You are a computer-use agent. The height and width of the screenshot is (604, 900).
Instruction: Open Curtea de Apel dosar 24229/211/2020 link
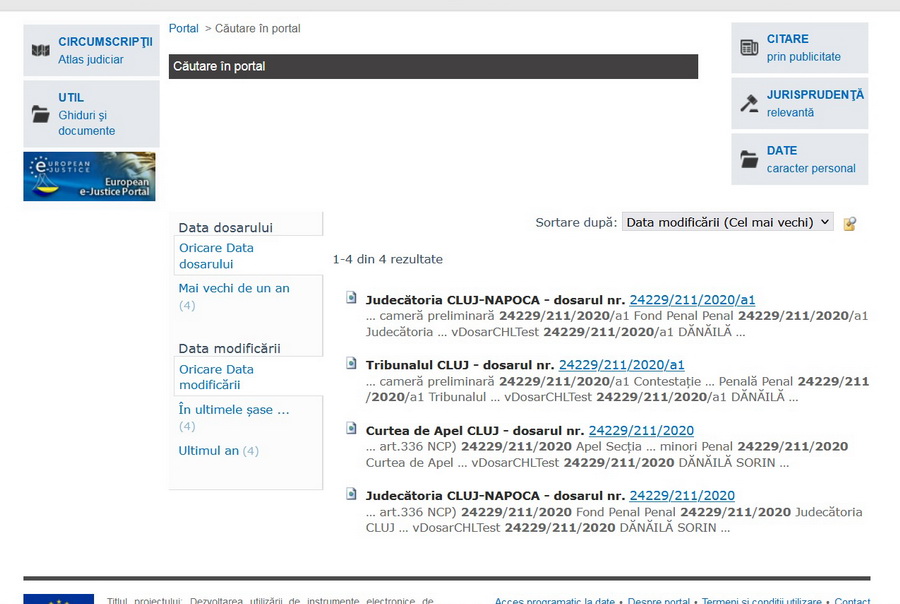point(641,431)
